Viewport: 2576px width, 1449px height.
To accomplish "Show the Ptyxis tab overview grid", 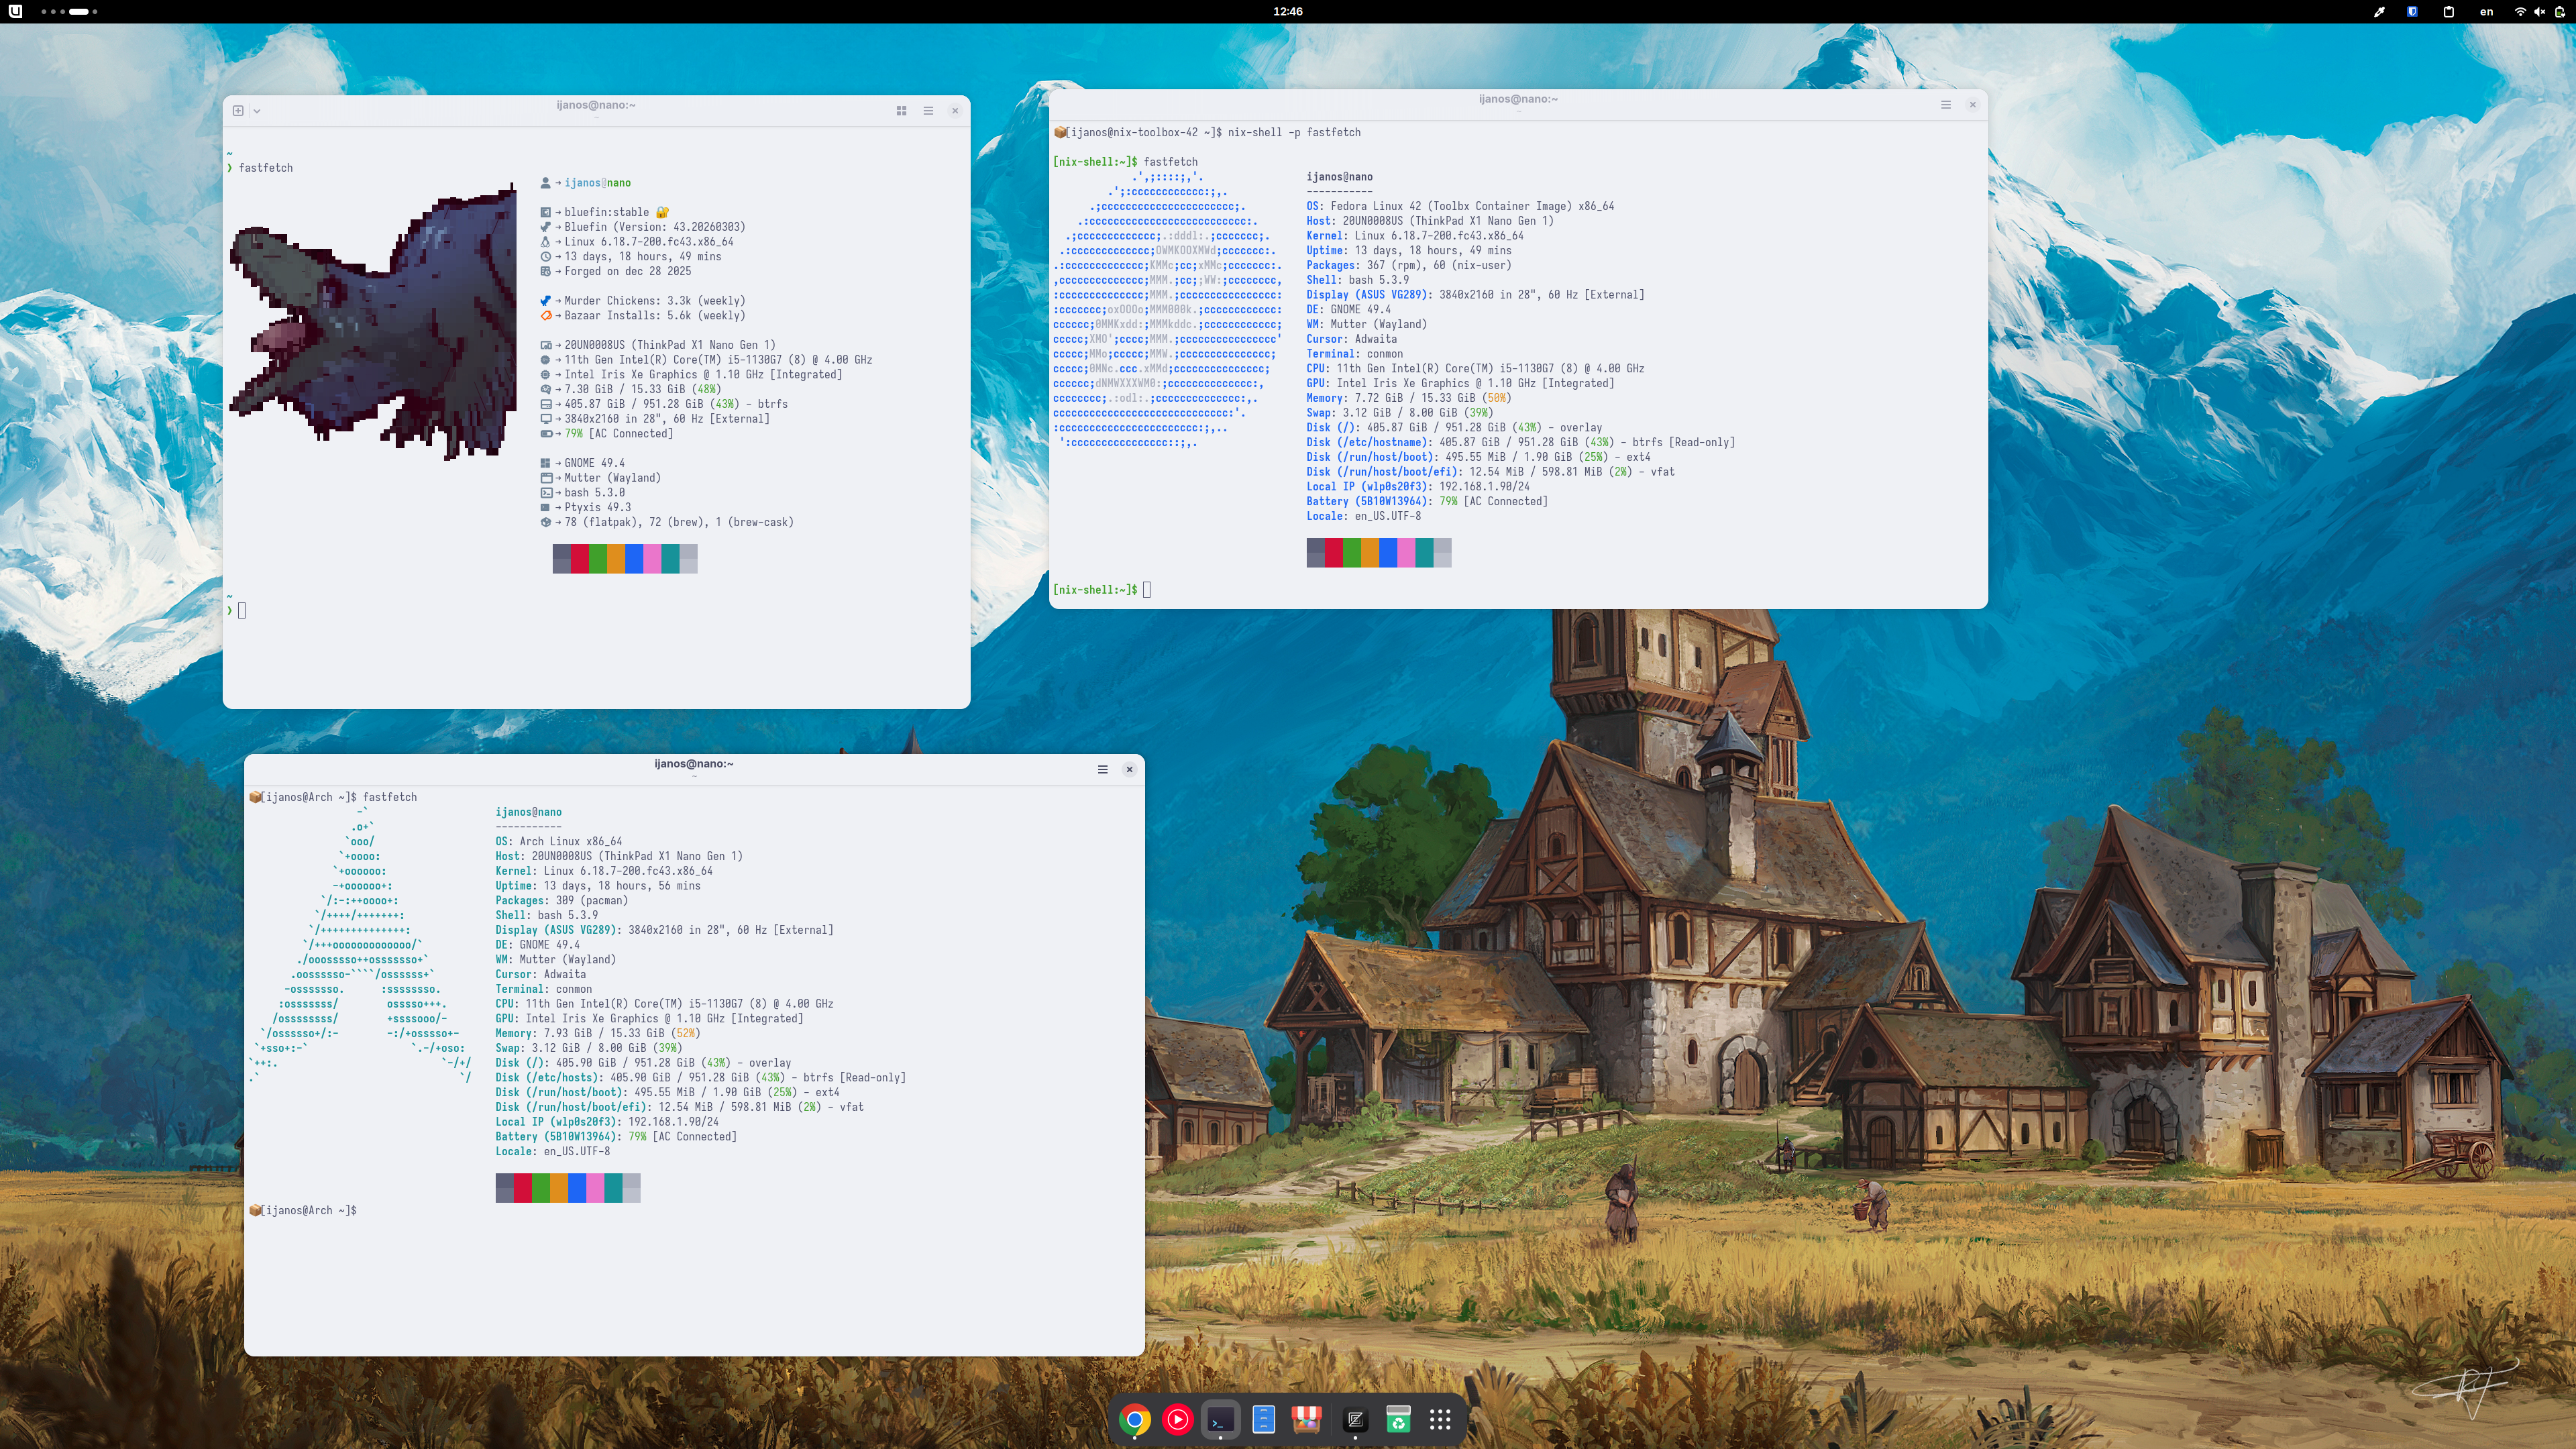I will (x=901, y=111).
